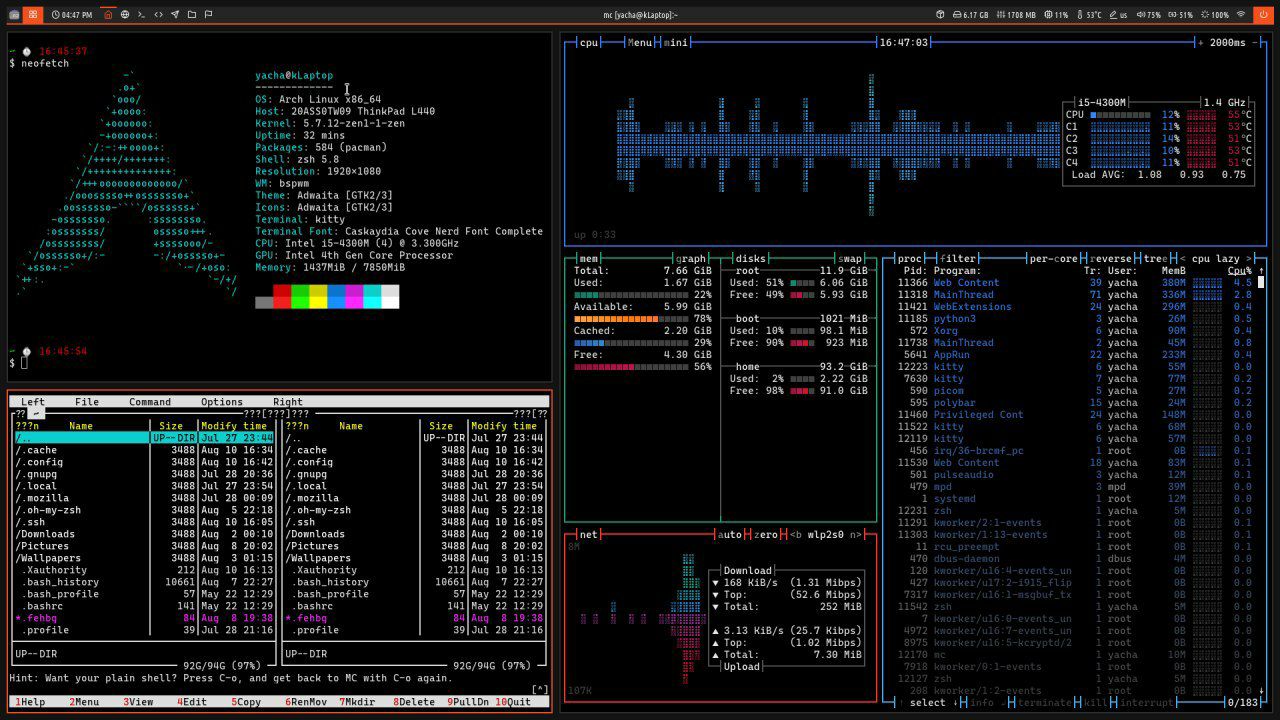Viewport: 1280px width, 720px height.
Task: Switch to the folder workspace icon
Action: point(192,15)
